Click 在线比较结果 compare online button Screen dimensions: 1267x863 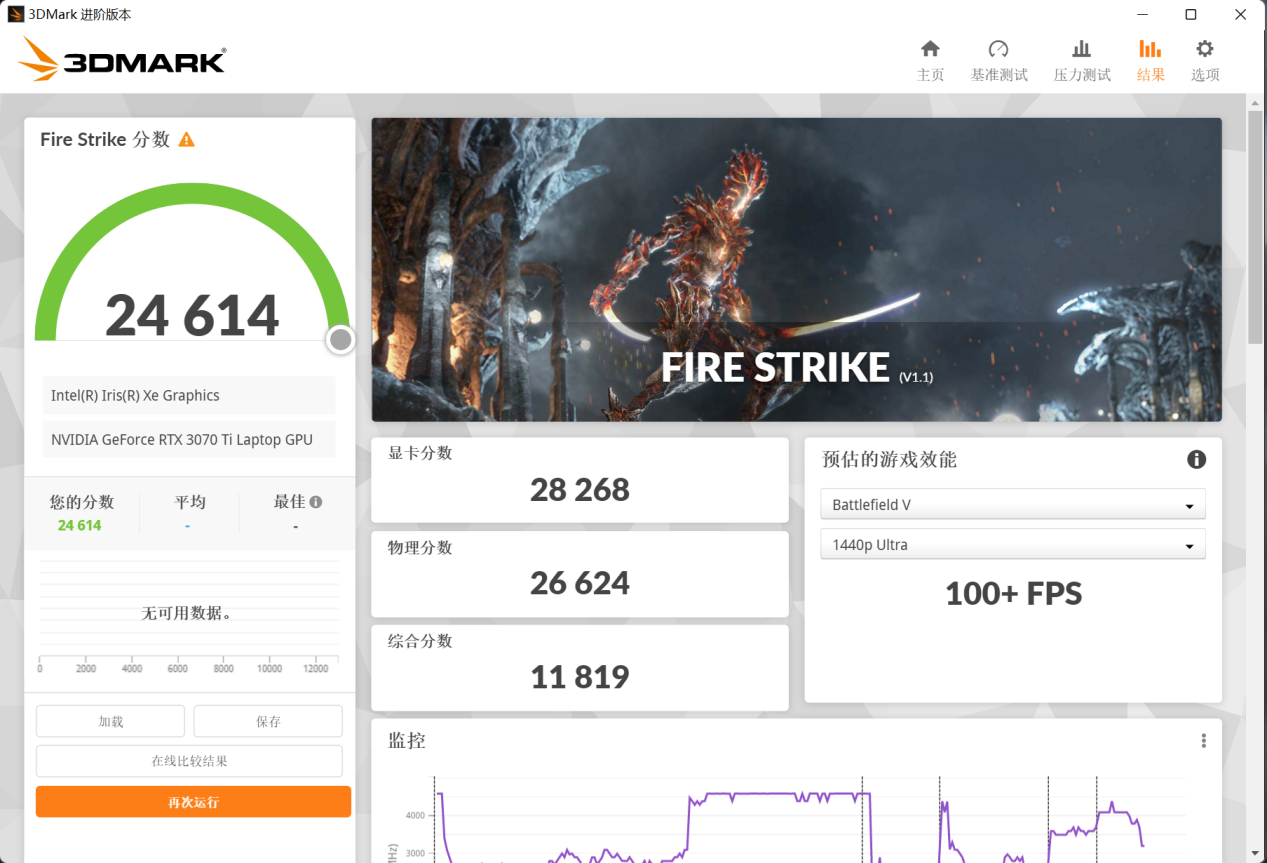pos(189,761)
